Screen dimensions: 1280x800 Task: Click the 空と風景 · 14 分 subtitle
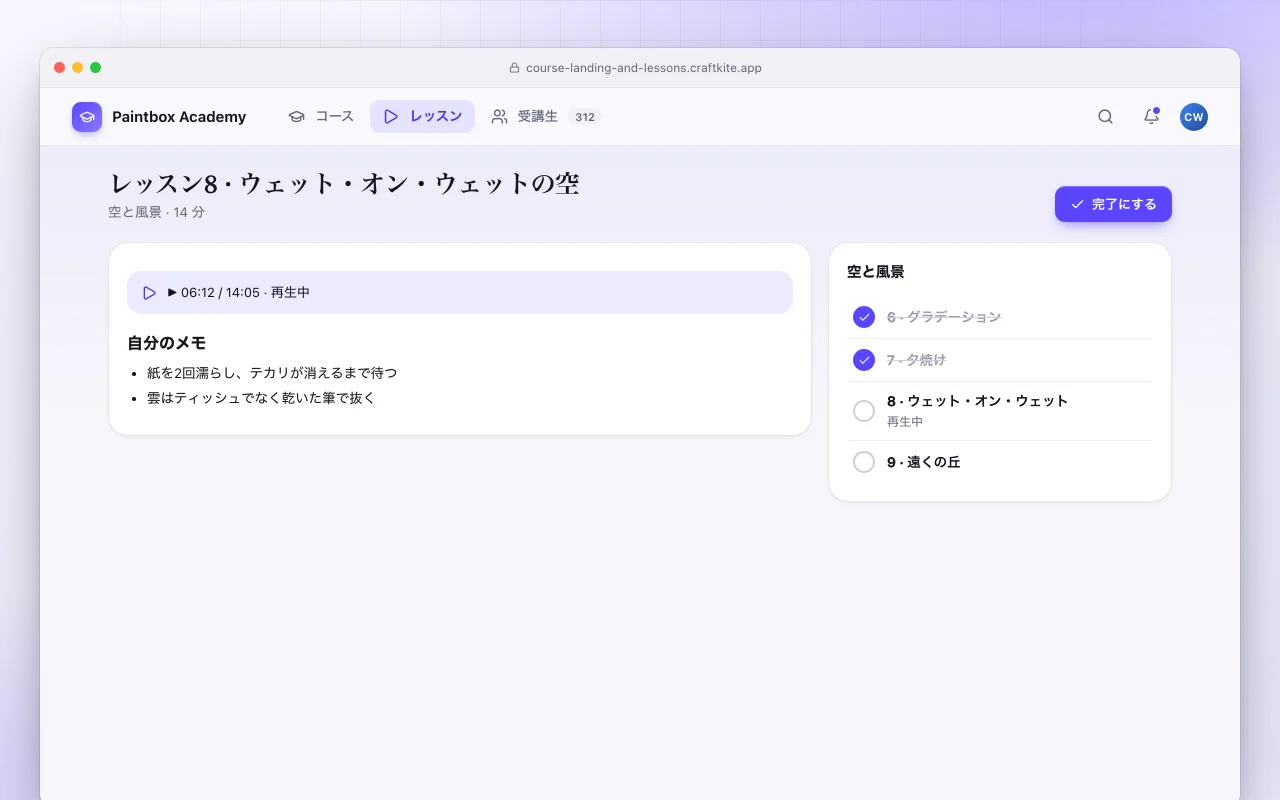(157, 212)
